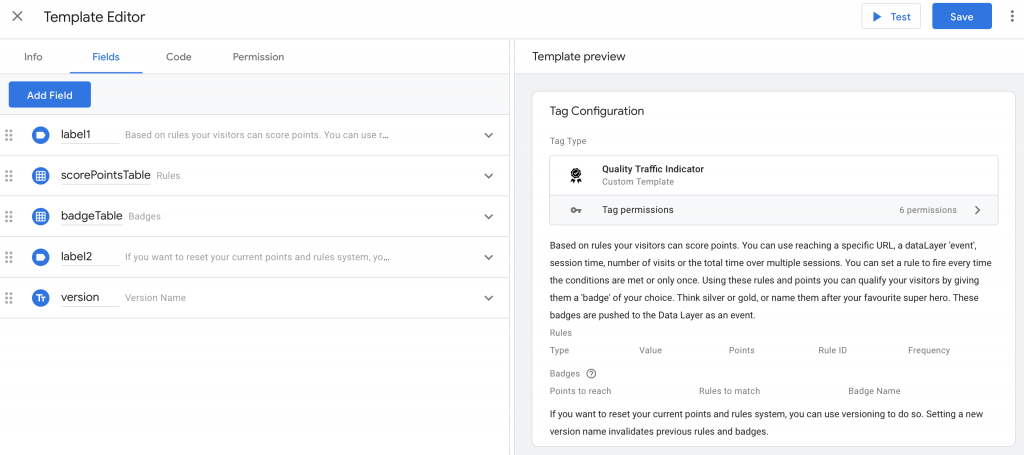
Task: Expand the scorePointsTable field
Action: point(489,176)
